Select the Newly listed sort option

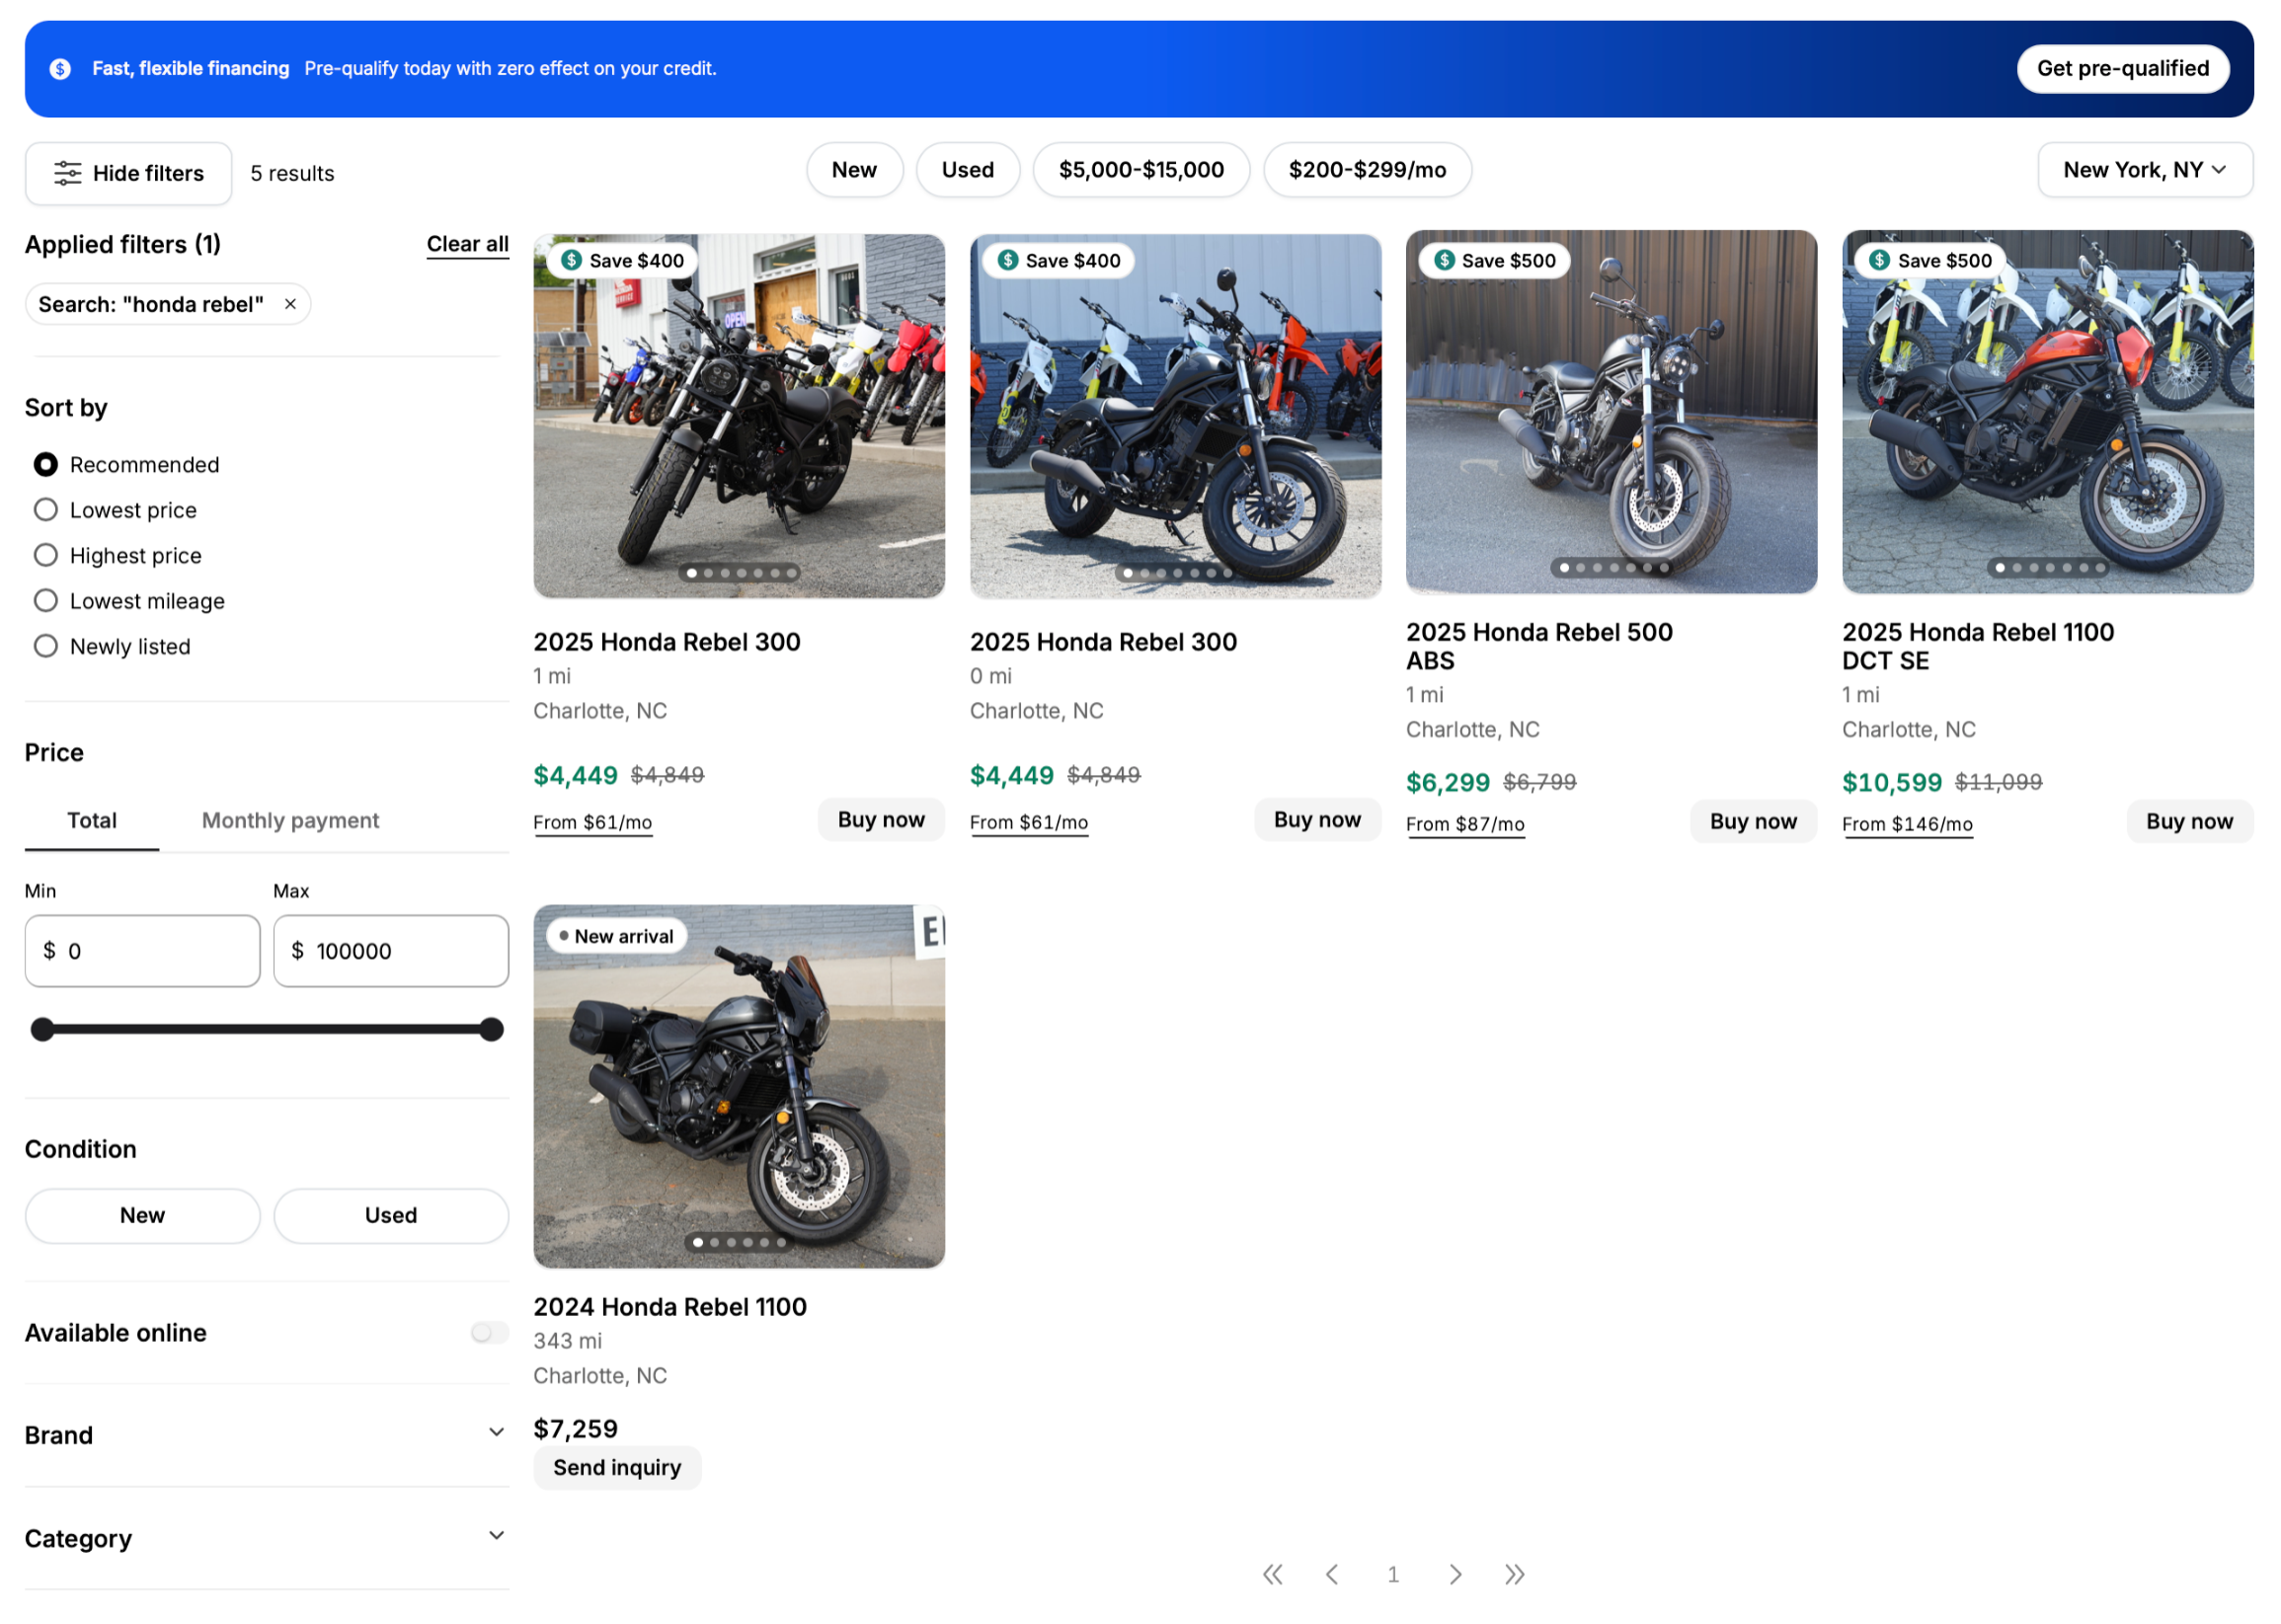click(x=46, y=647)
